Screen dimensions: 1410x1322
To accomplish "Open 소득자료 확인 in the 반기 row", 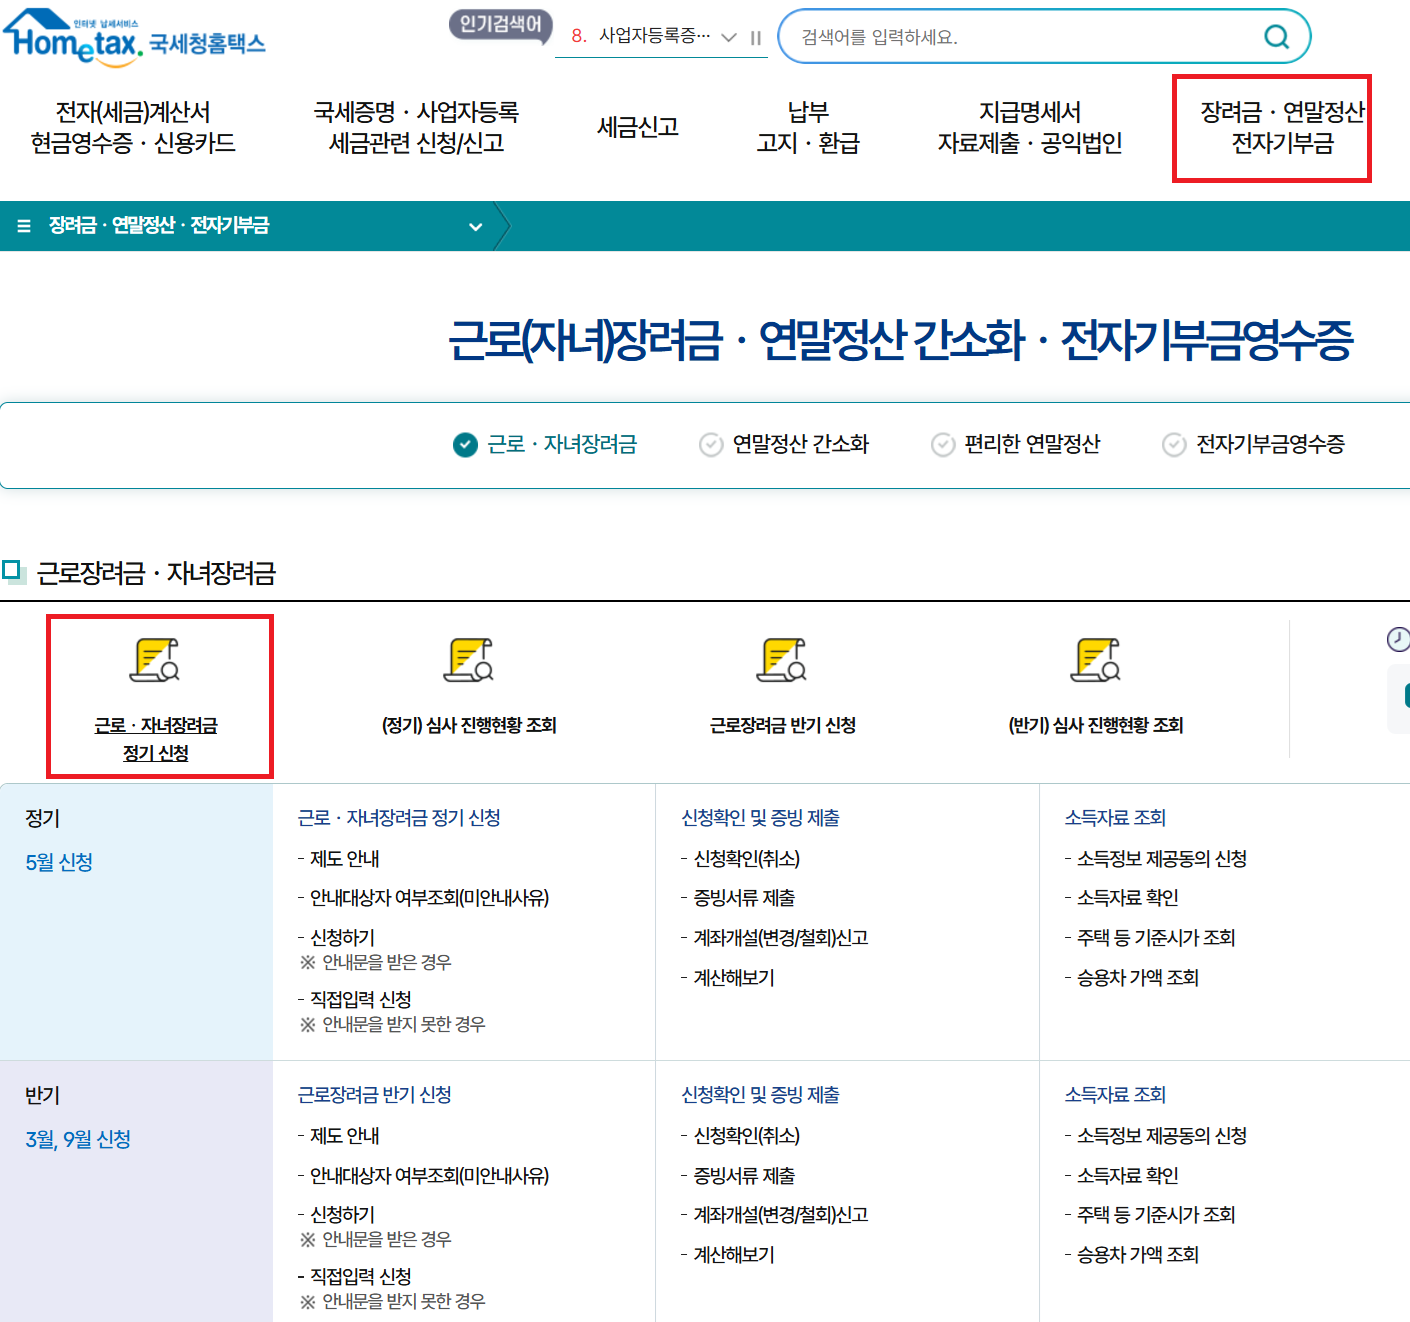I will point(1128,1175).
